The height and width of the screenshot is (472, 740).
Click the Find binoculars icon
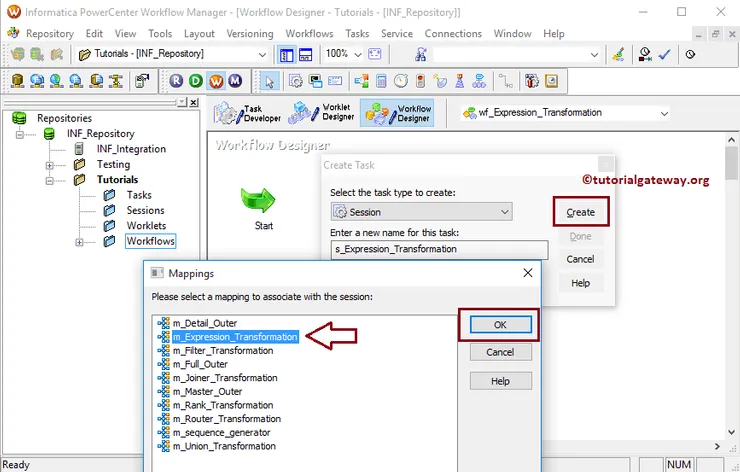[x=420, y=54]
